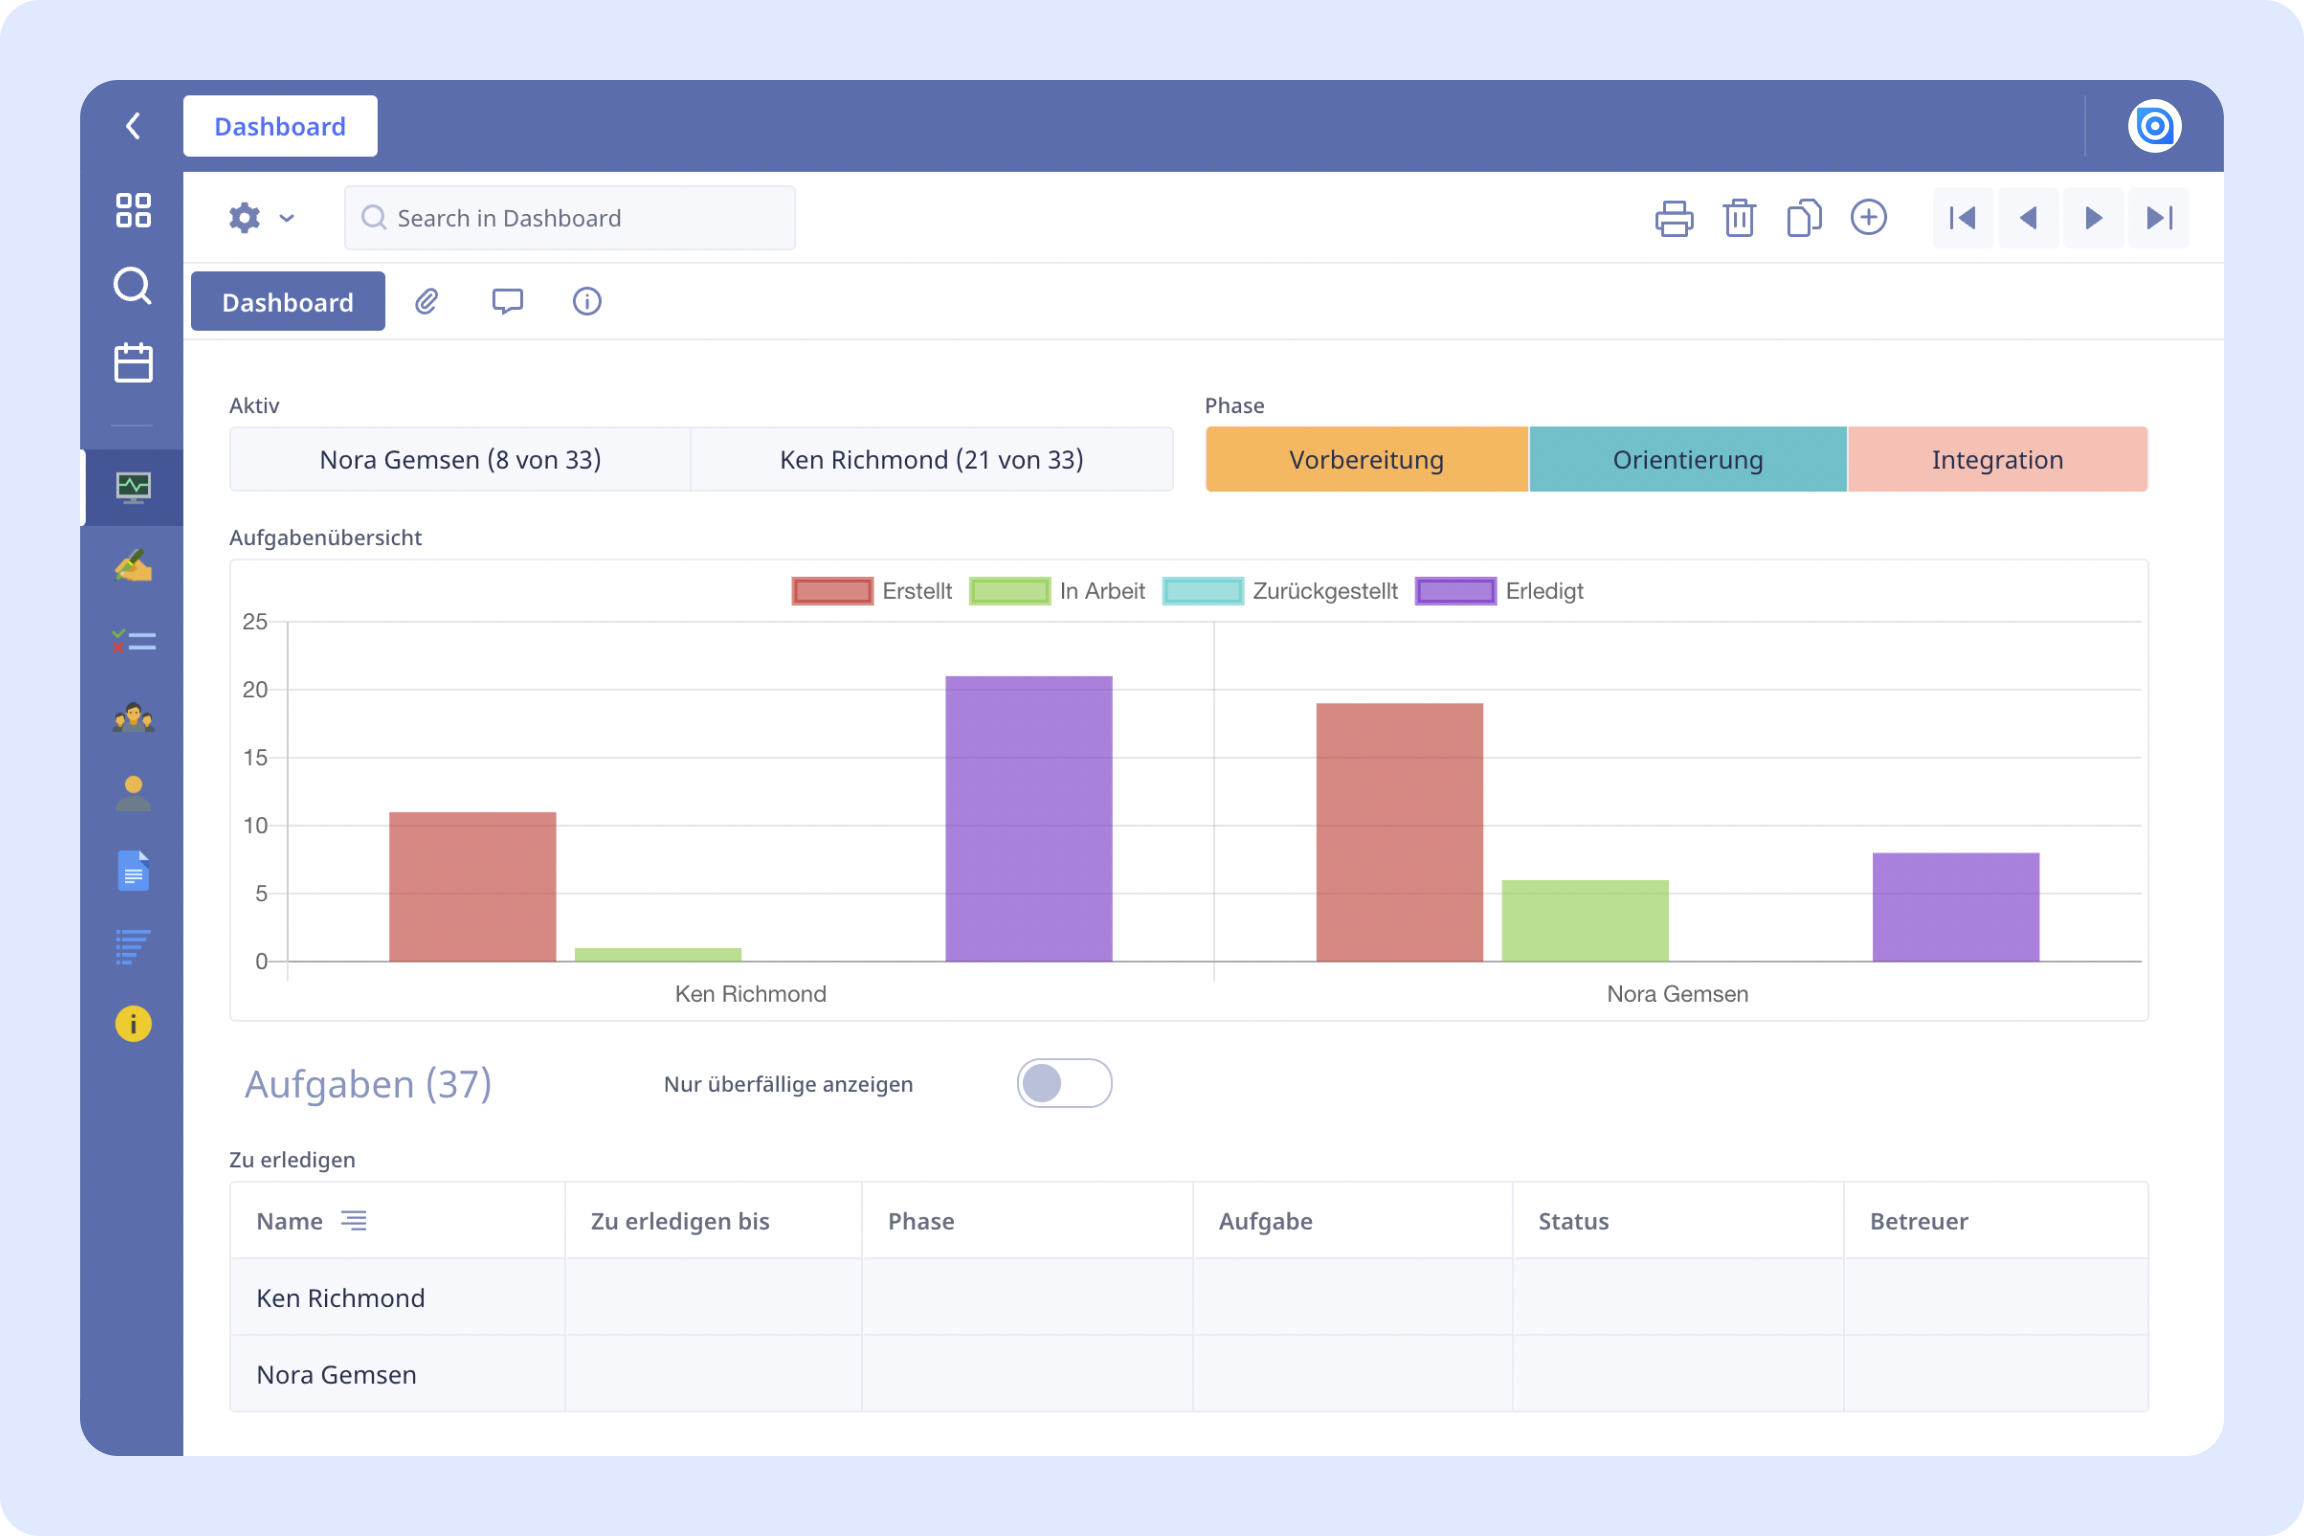Viewport: 2304px width, 1536px height.
Task: Open the comments speech bubble tab
Action: click(507, 301)
